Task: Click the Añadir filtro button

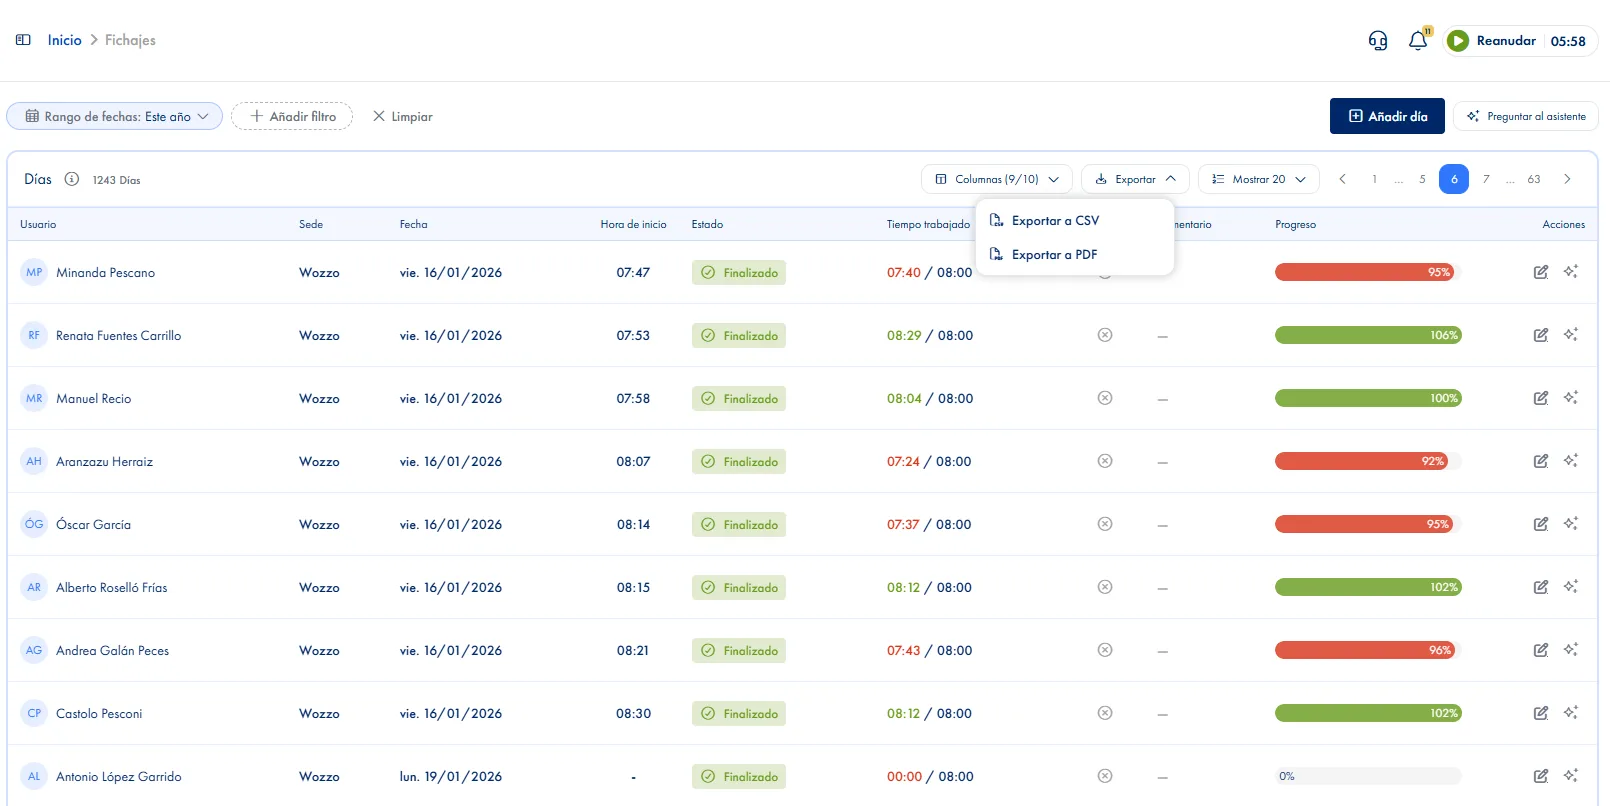Action: (x=292, y=116)
